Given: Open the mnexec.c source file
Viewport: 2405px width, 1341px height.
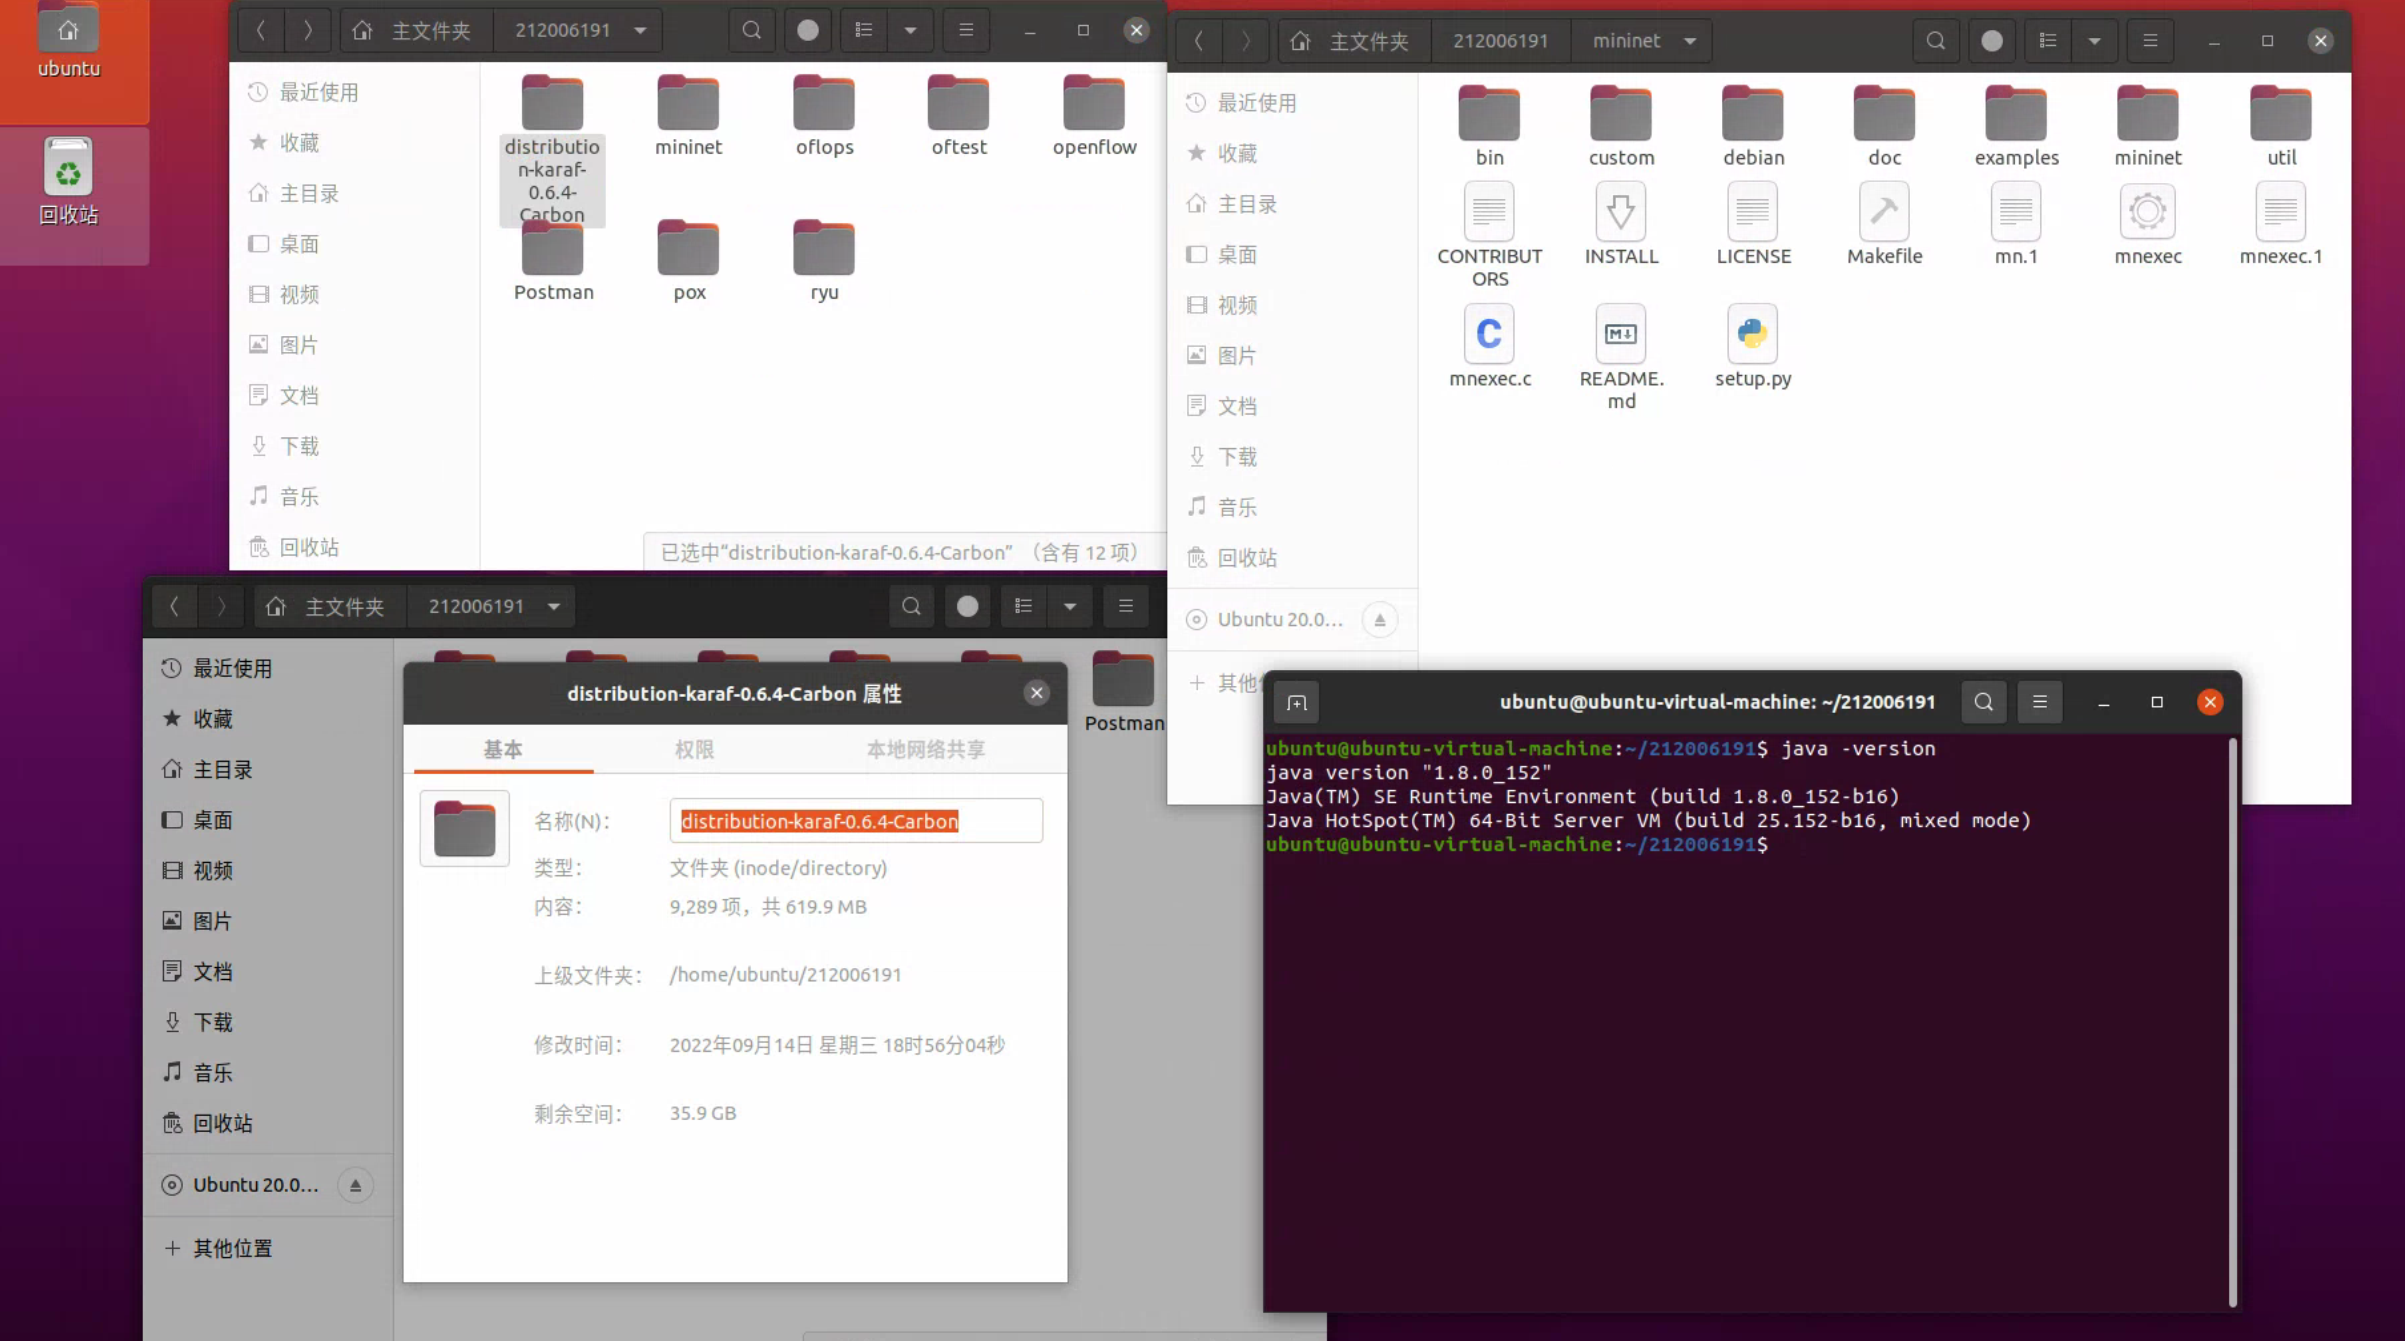Looking at the screenshot, I should tap(1489, 335).
